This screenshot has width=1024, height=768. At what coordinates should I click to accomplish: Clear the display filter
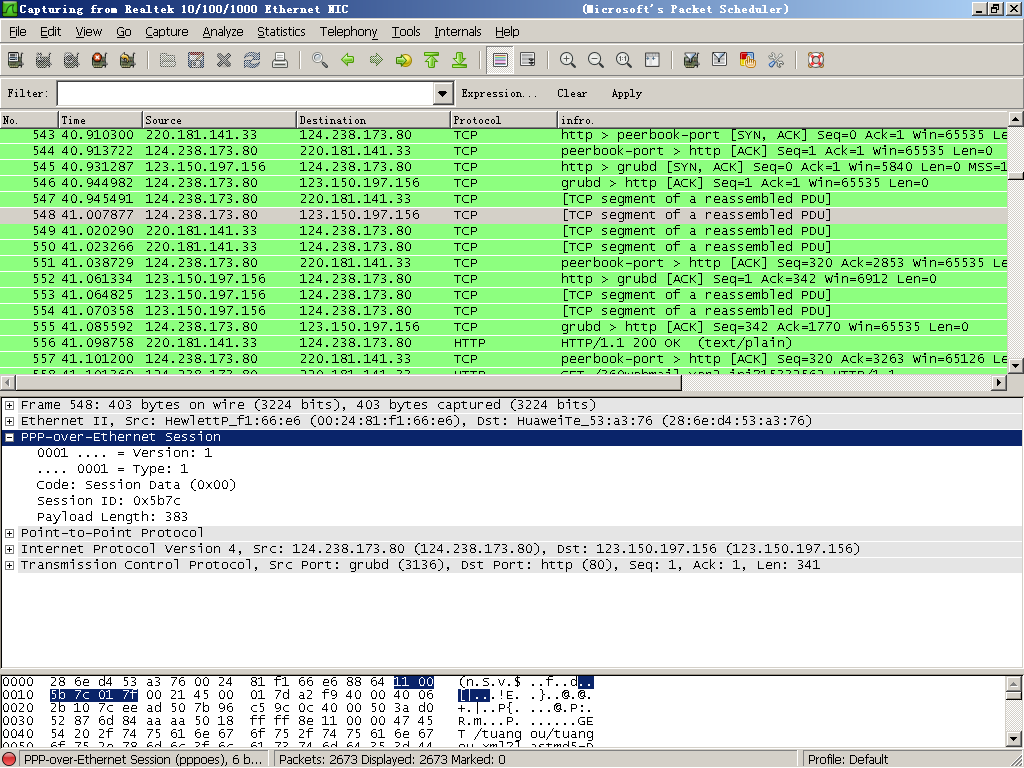pos(572,93)
